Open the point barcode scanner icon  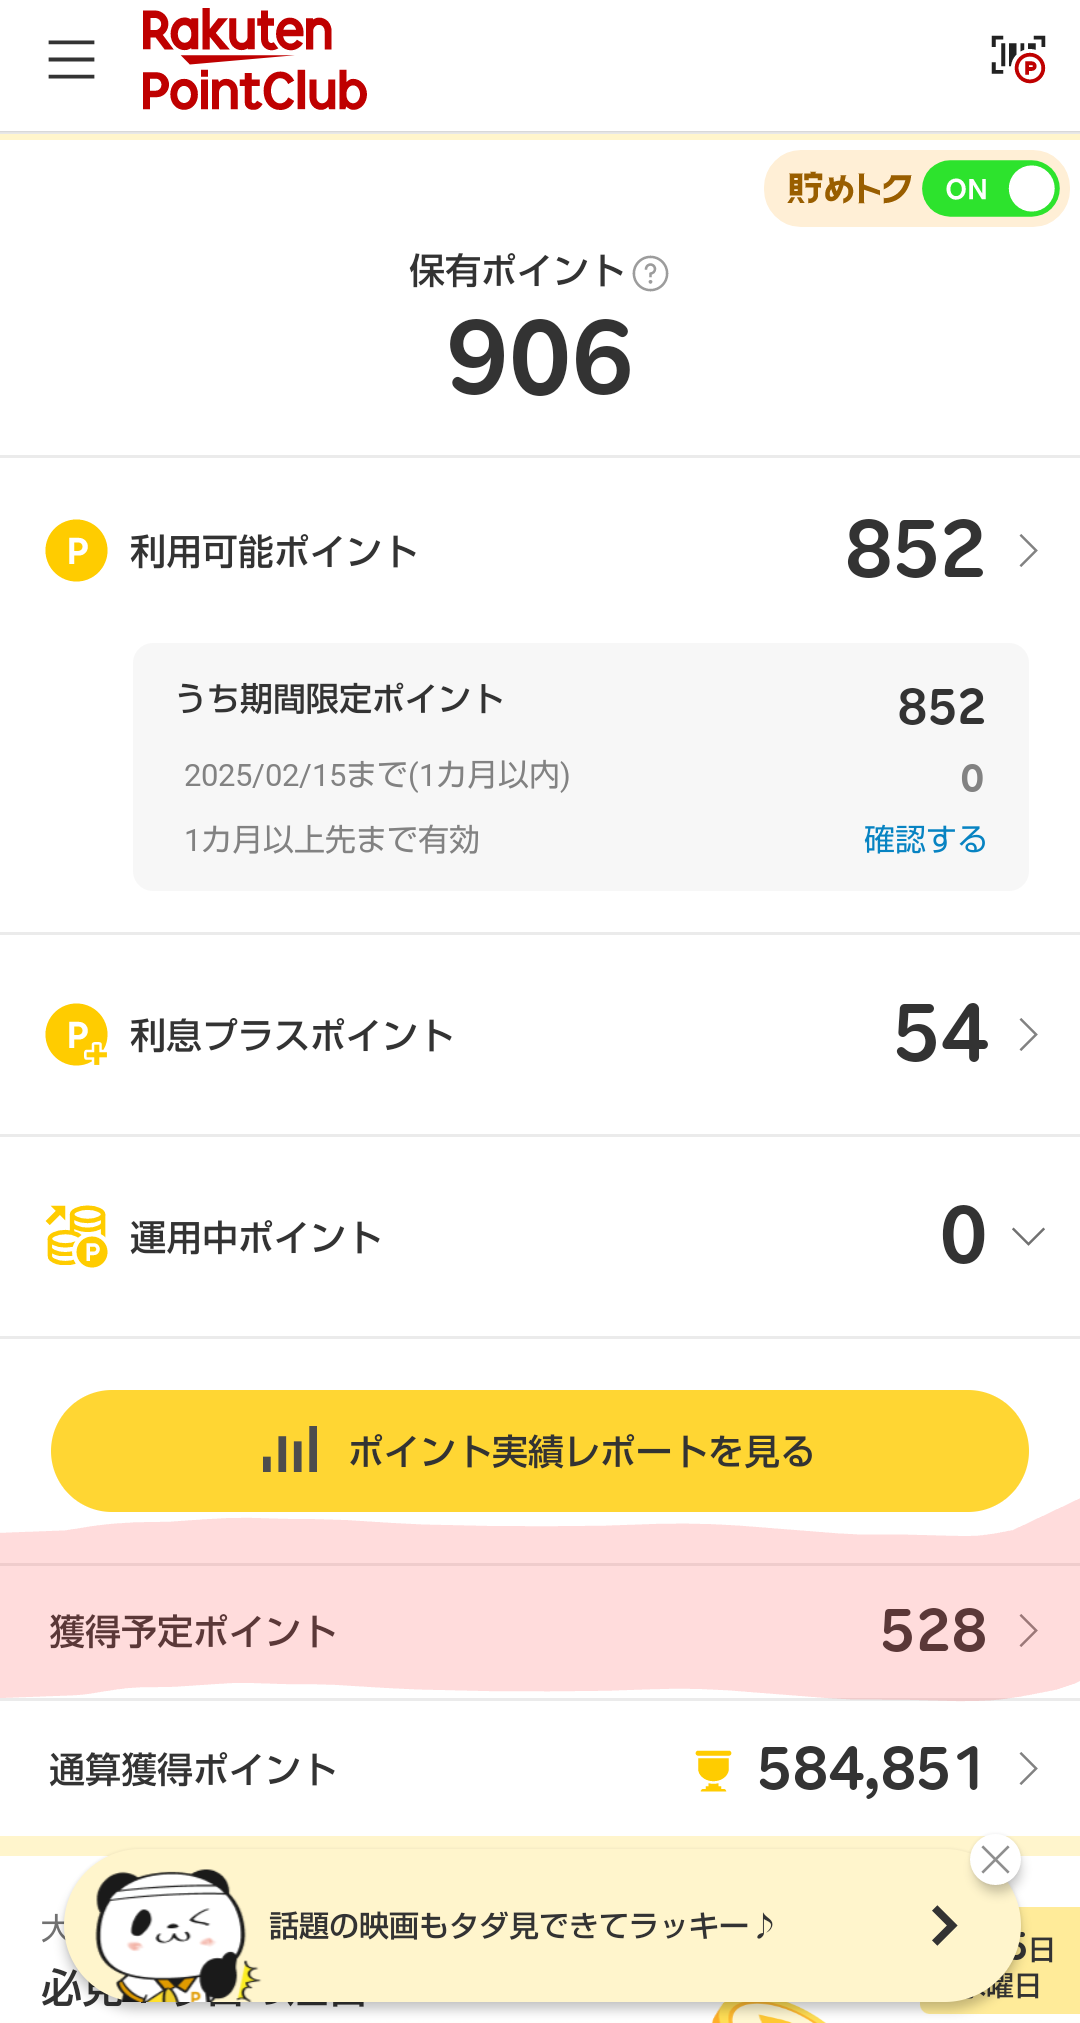point(1018,58)
